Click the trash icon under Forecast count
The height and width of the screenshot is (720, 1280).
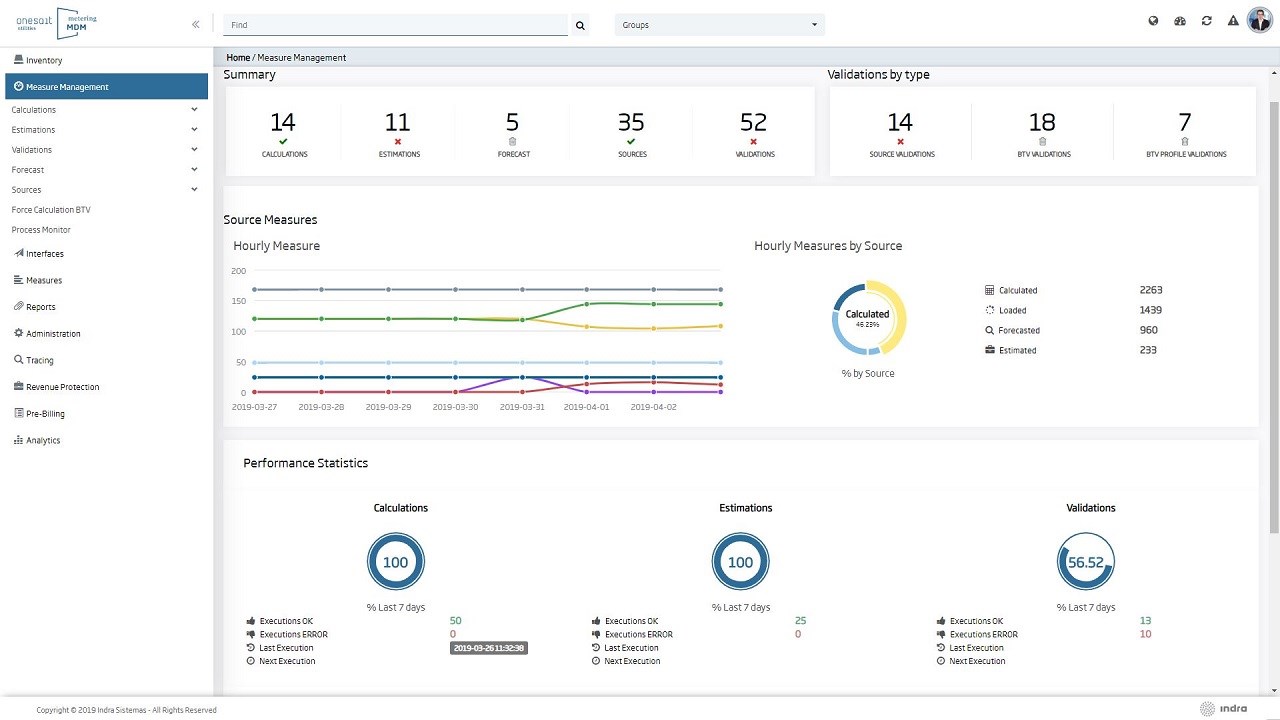[x=513, y=142]
